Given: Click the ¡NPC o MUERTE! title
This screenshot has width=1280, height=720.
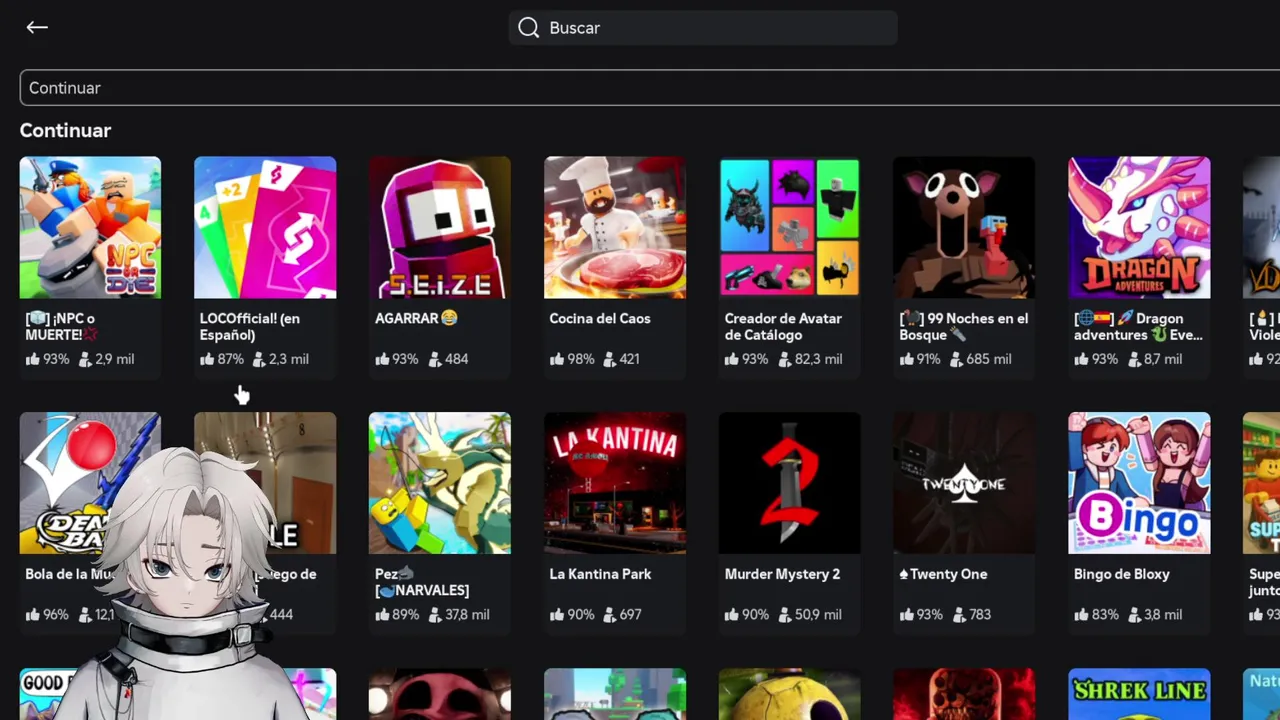Looking at the screenshot, I should [x=60, y=326].
